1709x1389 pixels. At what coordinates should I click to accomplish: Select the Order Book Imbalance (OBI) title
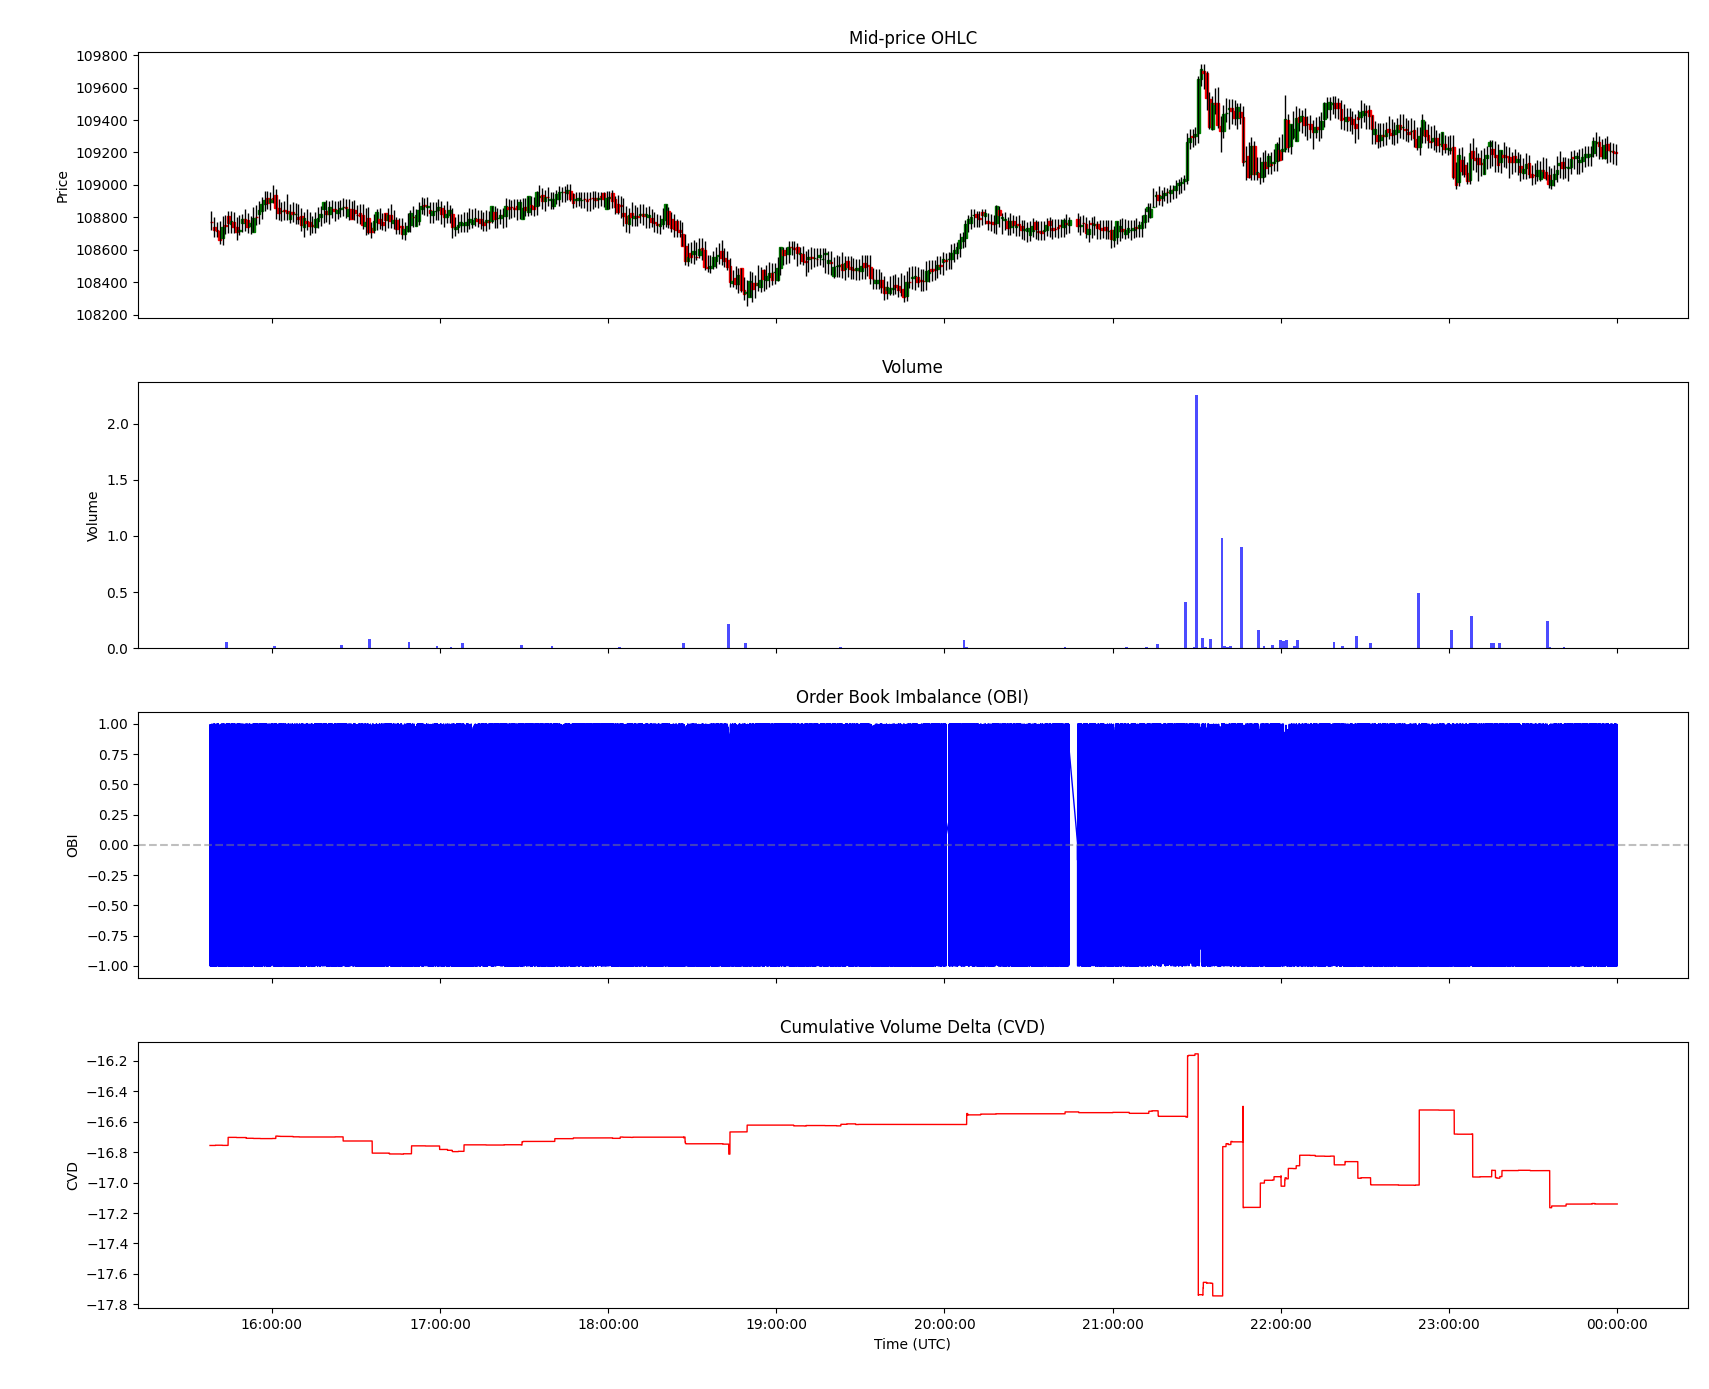point(911,697)
